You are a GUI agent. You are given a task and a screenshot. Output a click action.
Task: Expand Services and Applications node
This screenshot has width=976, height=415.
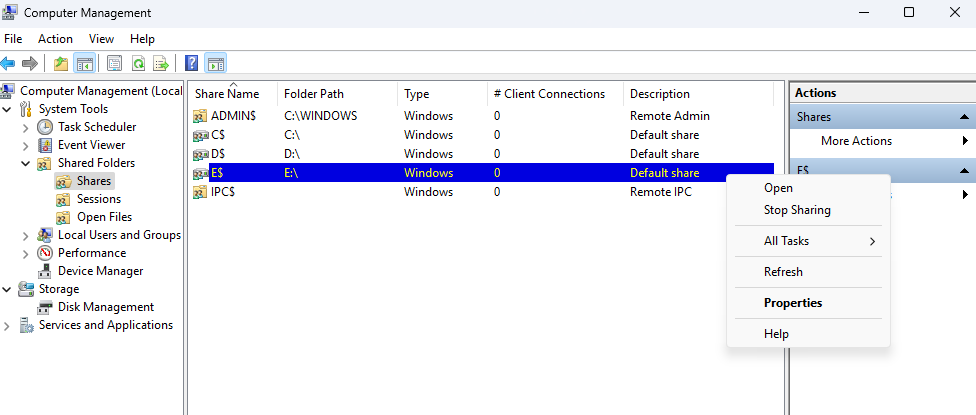click(x=7, y=326)
